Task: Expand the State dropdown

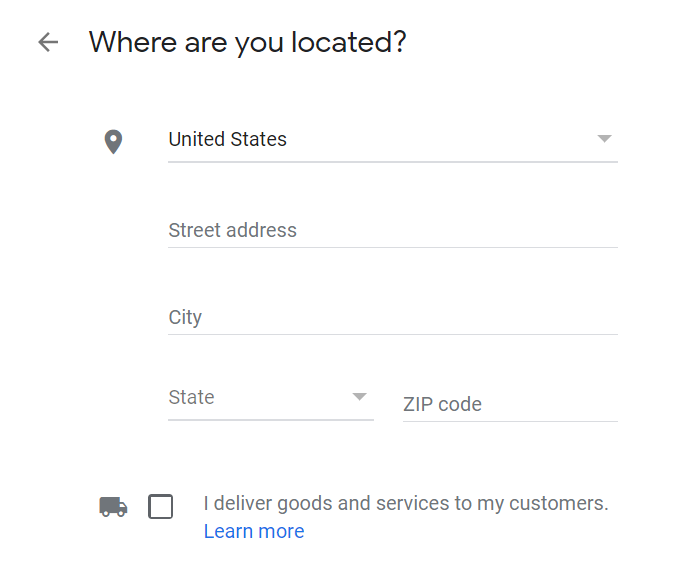Action: click(x=270, y=398)
